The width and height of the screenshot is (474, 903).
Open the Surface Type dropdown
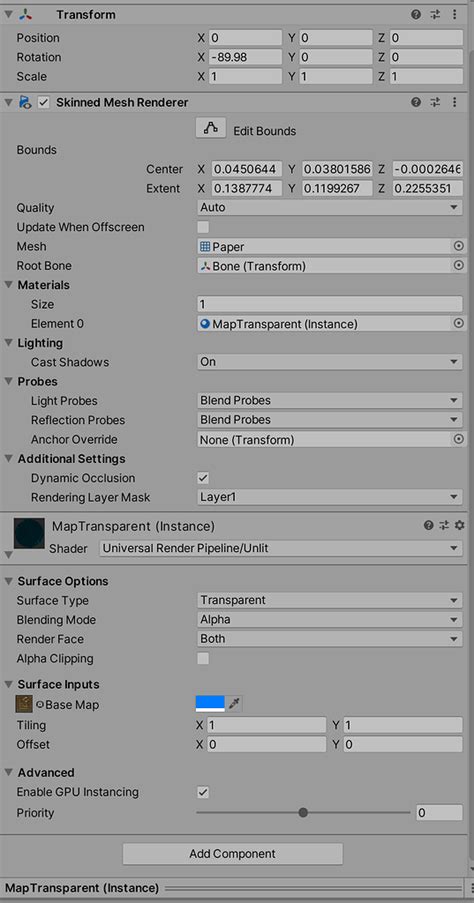pyautogui.click(x=329, y=600)
